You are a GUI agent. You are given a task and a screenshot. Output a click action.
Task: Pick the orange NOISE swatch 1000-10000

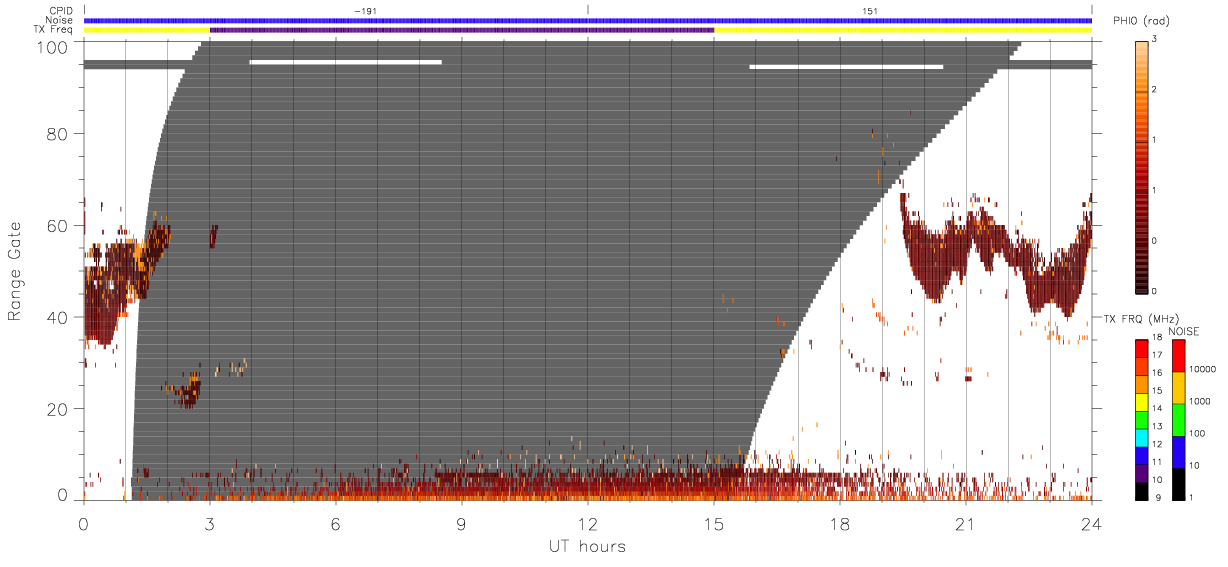coord(1178,387)
